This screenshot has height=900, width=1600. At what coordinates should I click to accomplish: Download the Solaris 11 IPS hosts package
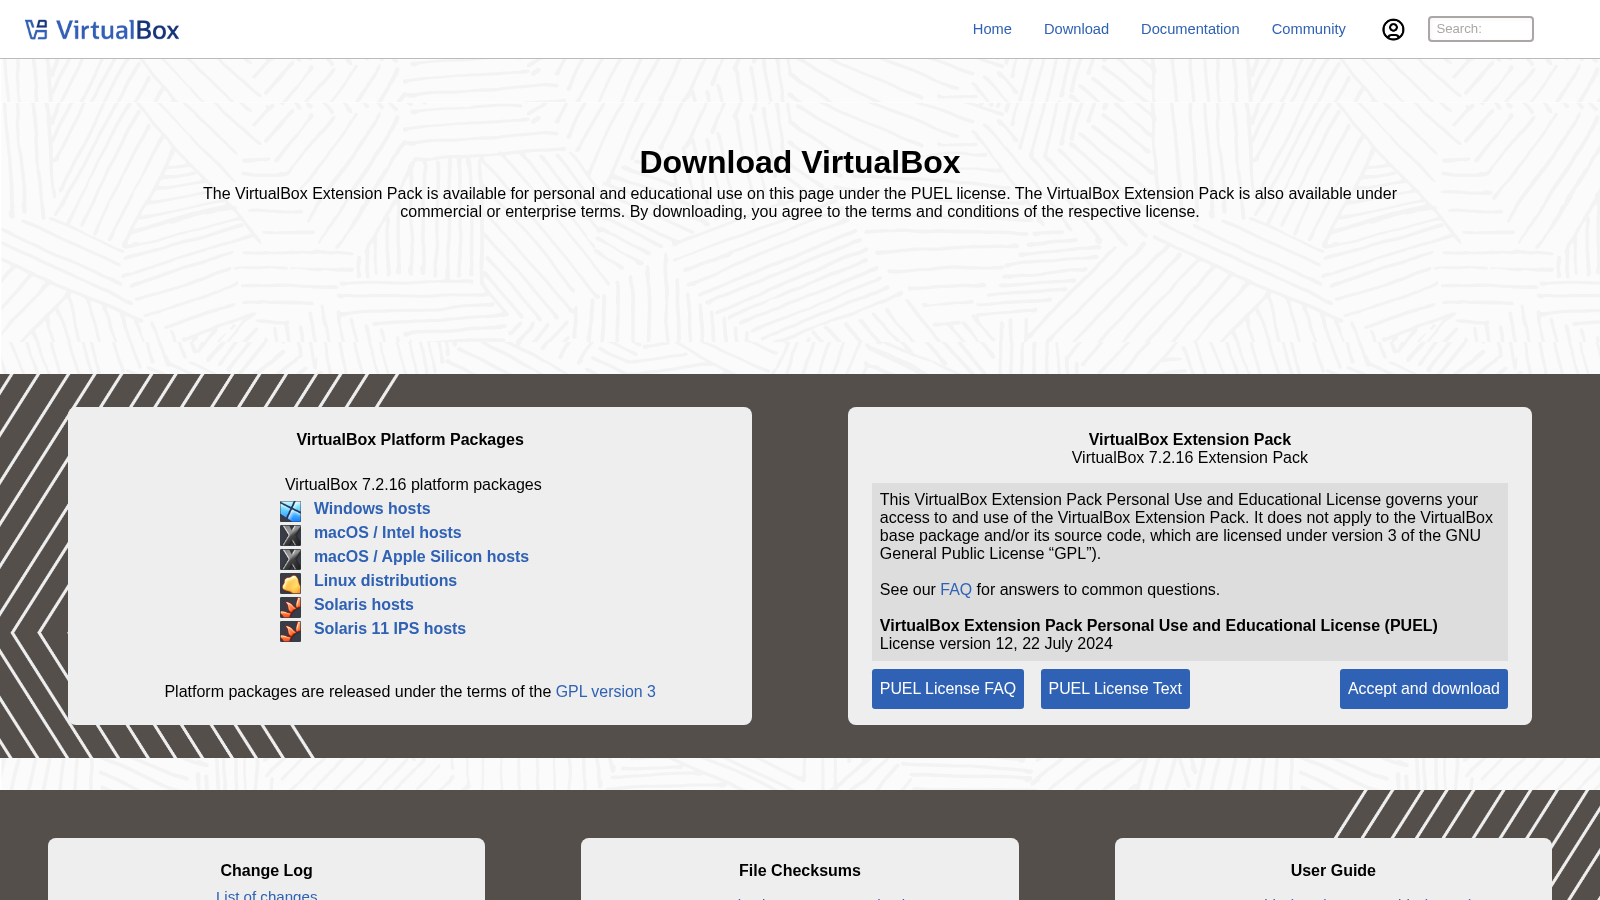point(390,629)
